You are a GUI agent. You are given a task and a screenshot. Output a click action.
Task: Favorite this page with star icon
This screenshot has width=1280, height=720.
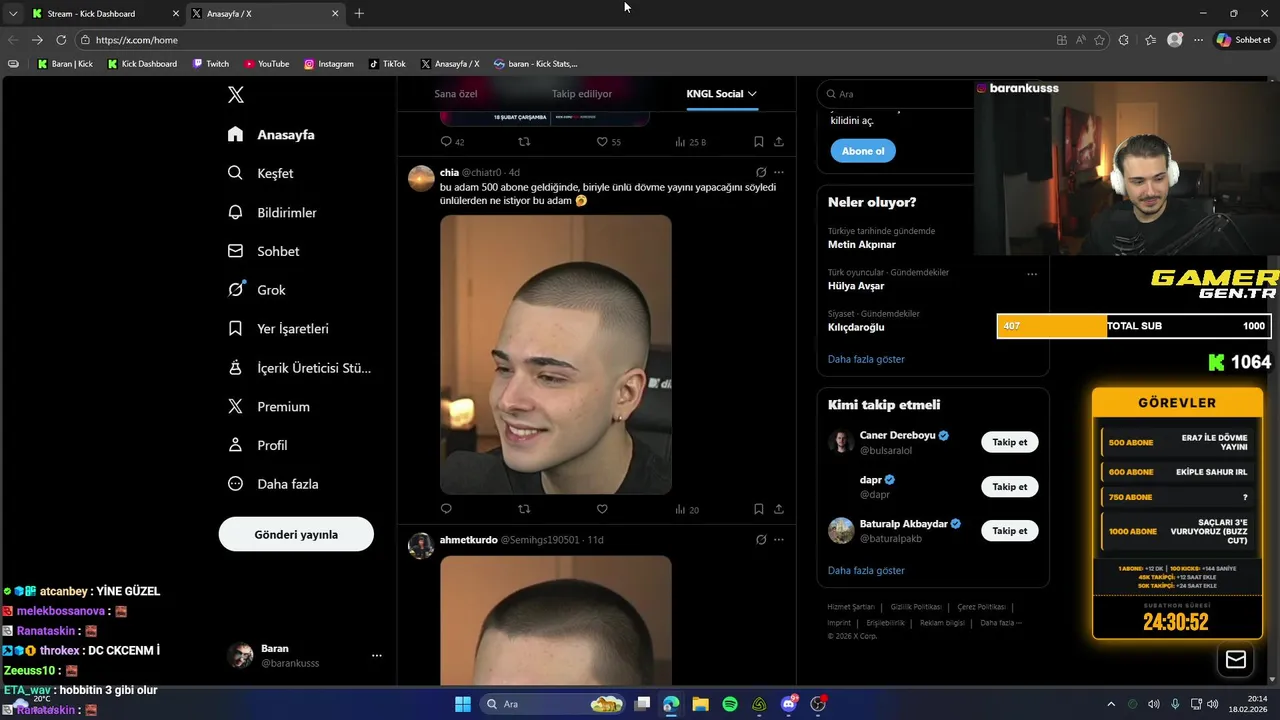(x=1100, y=40)
